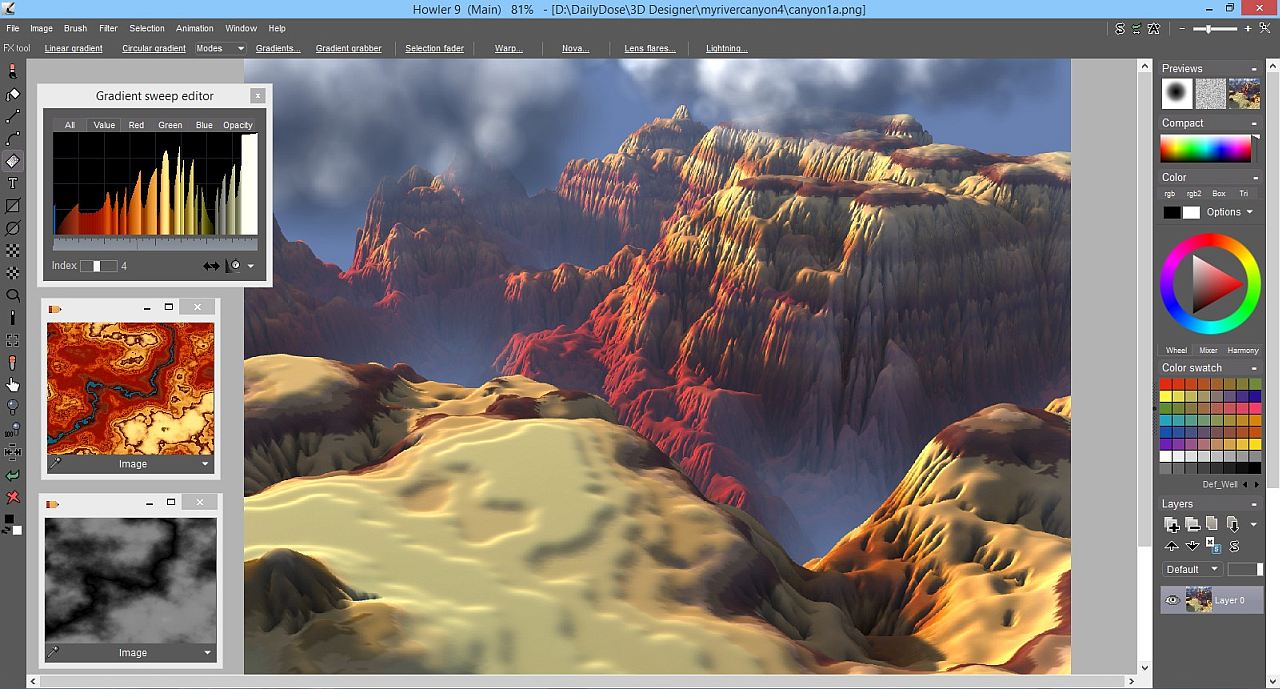The height and width of the screenshot is (689, 1280).
Task: Click the red X discard icon
Action: 12,497
